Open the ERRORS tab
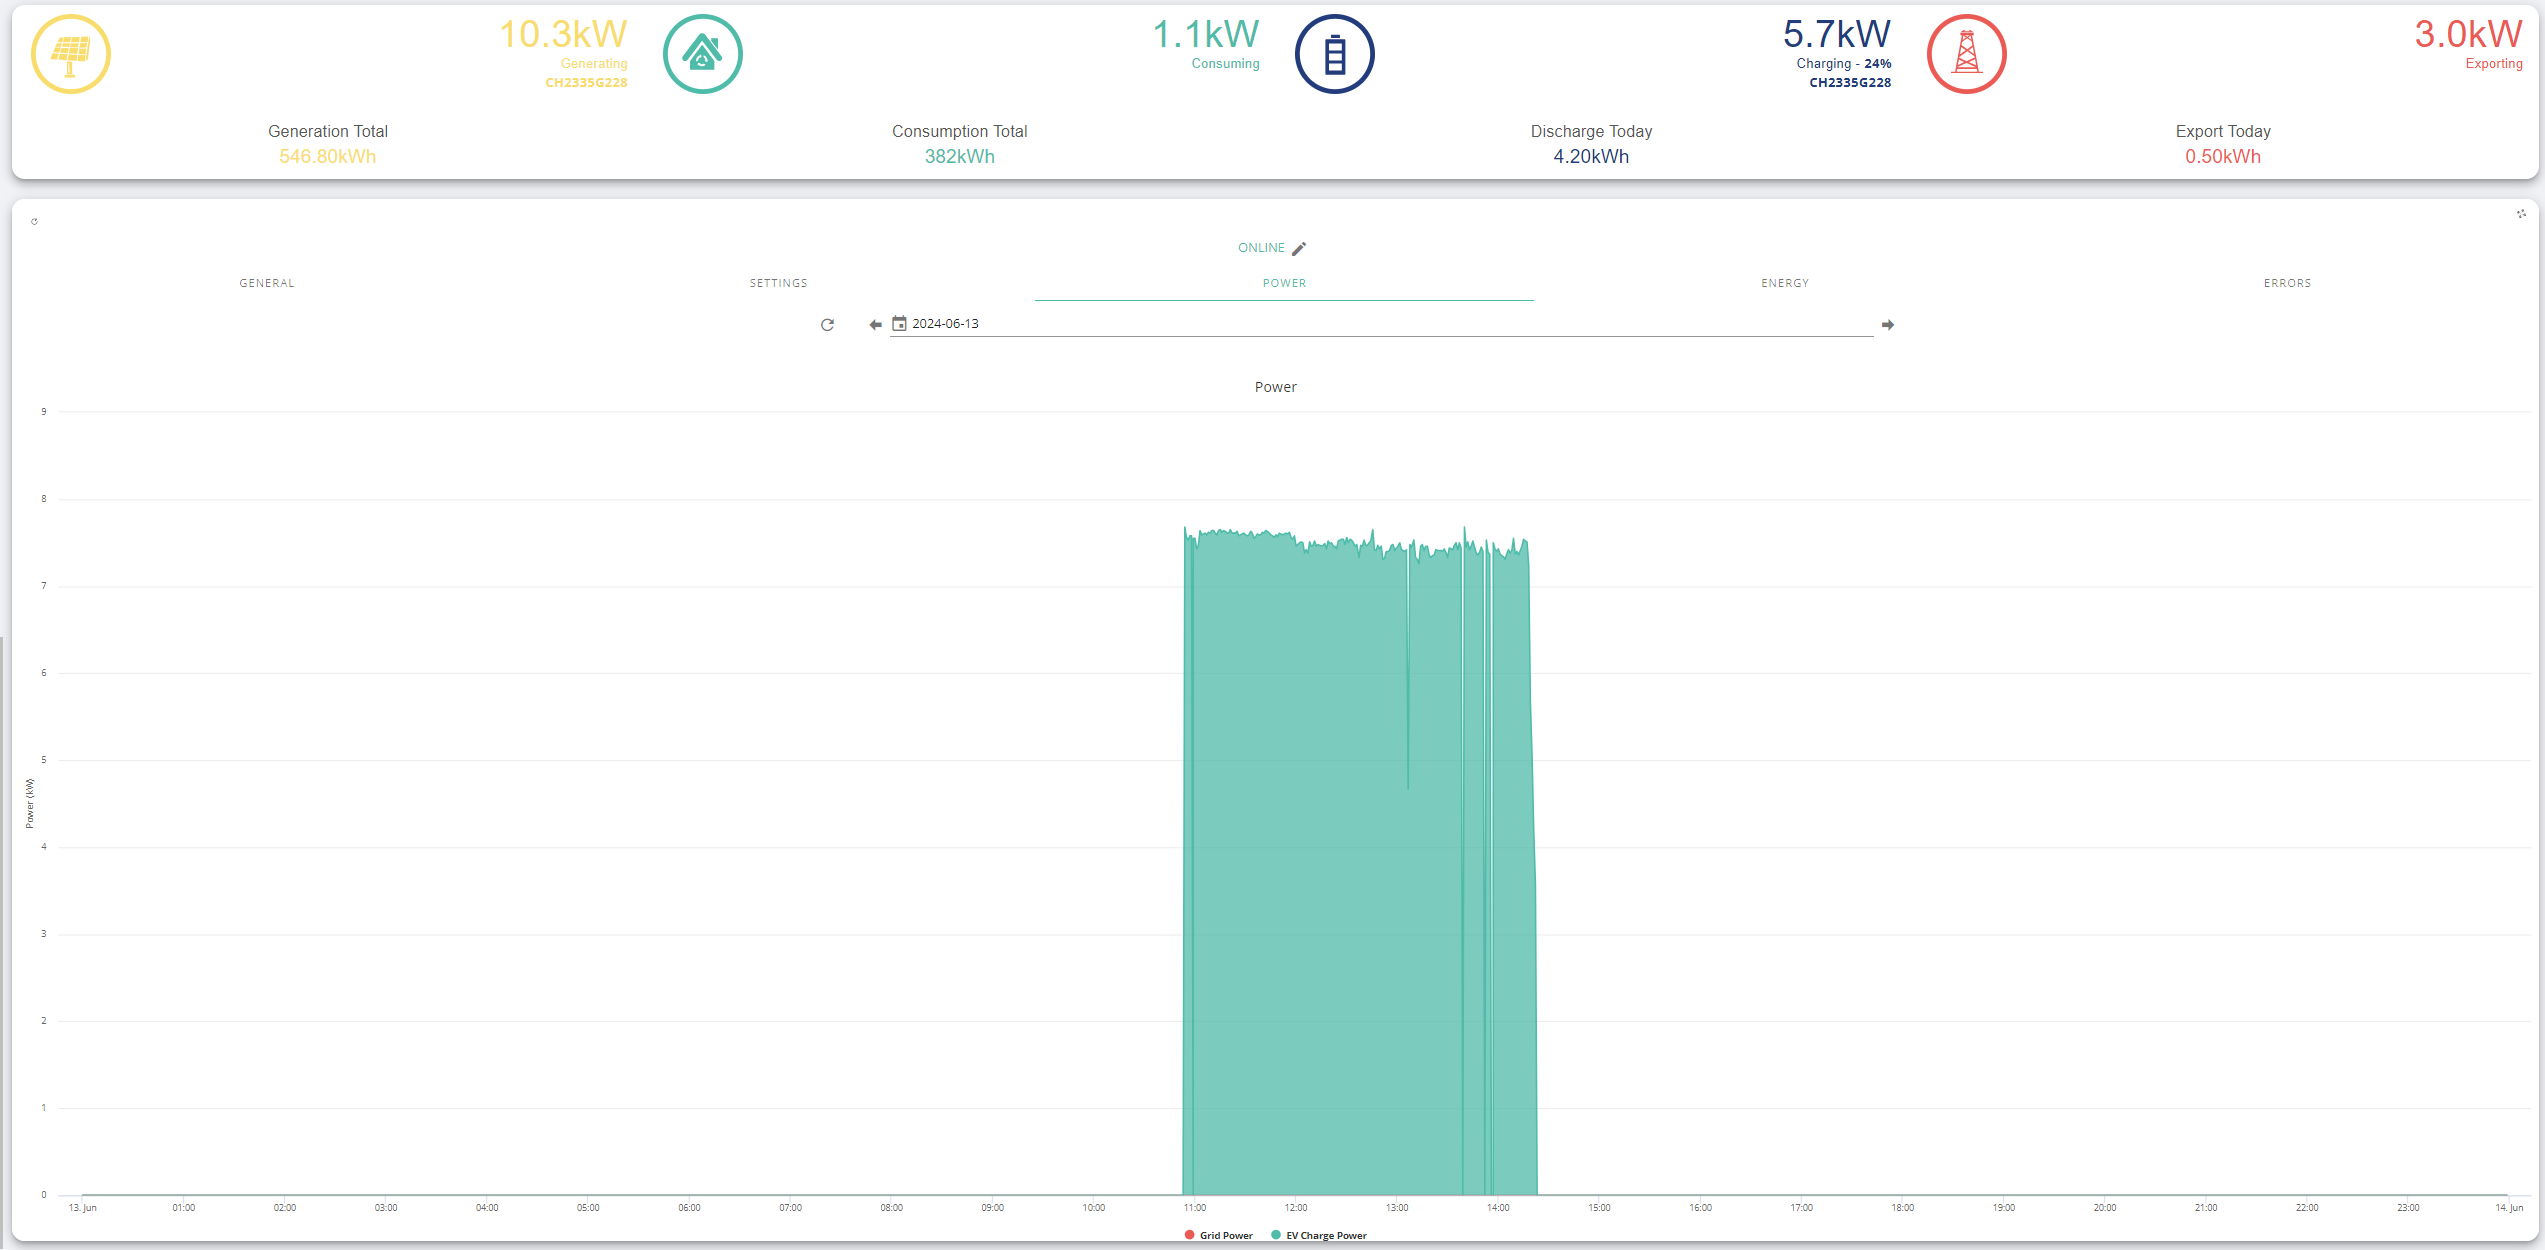 point(2288,283)
